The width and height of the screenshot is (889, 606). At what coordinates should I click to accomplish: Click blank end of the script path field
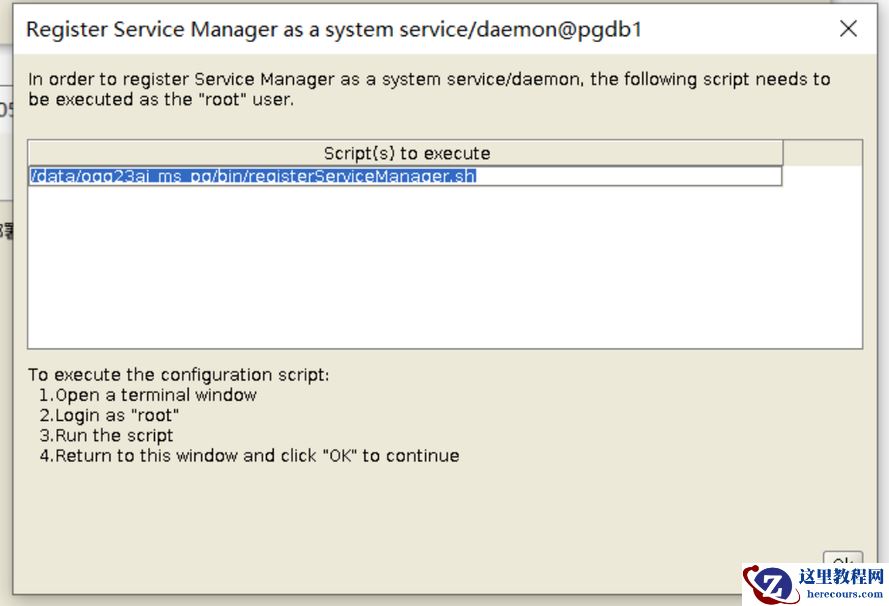630,176
